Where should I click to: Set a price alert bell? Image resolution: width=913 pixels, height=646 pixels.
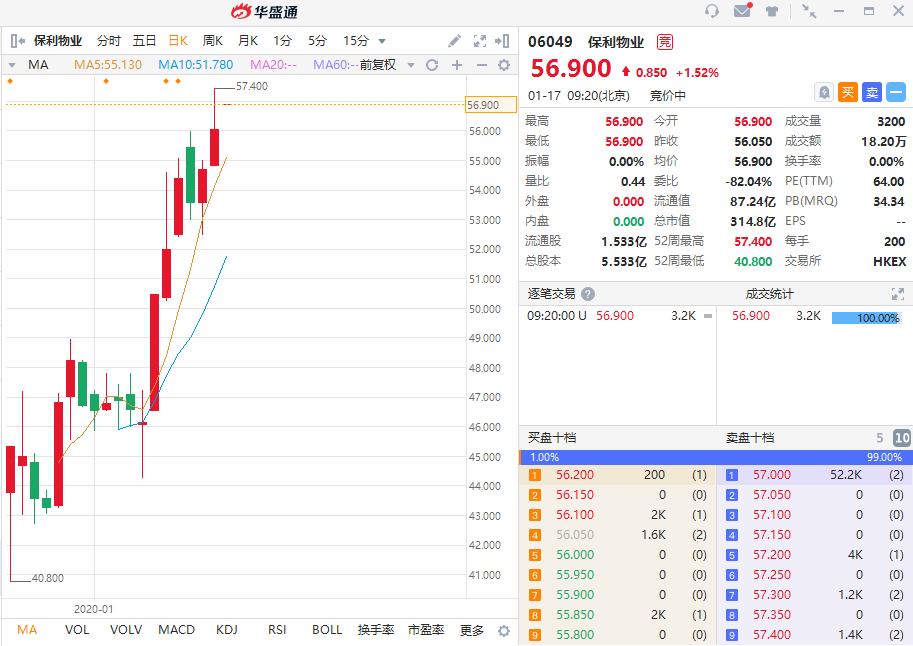pos(824,92)
